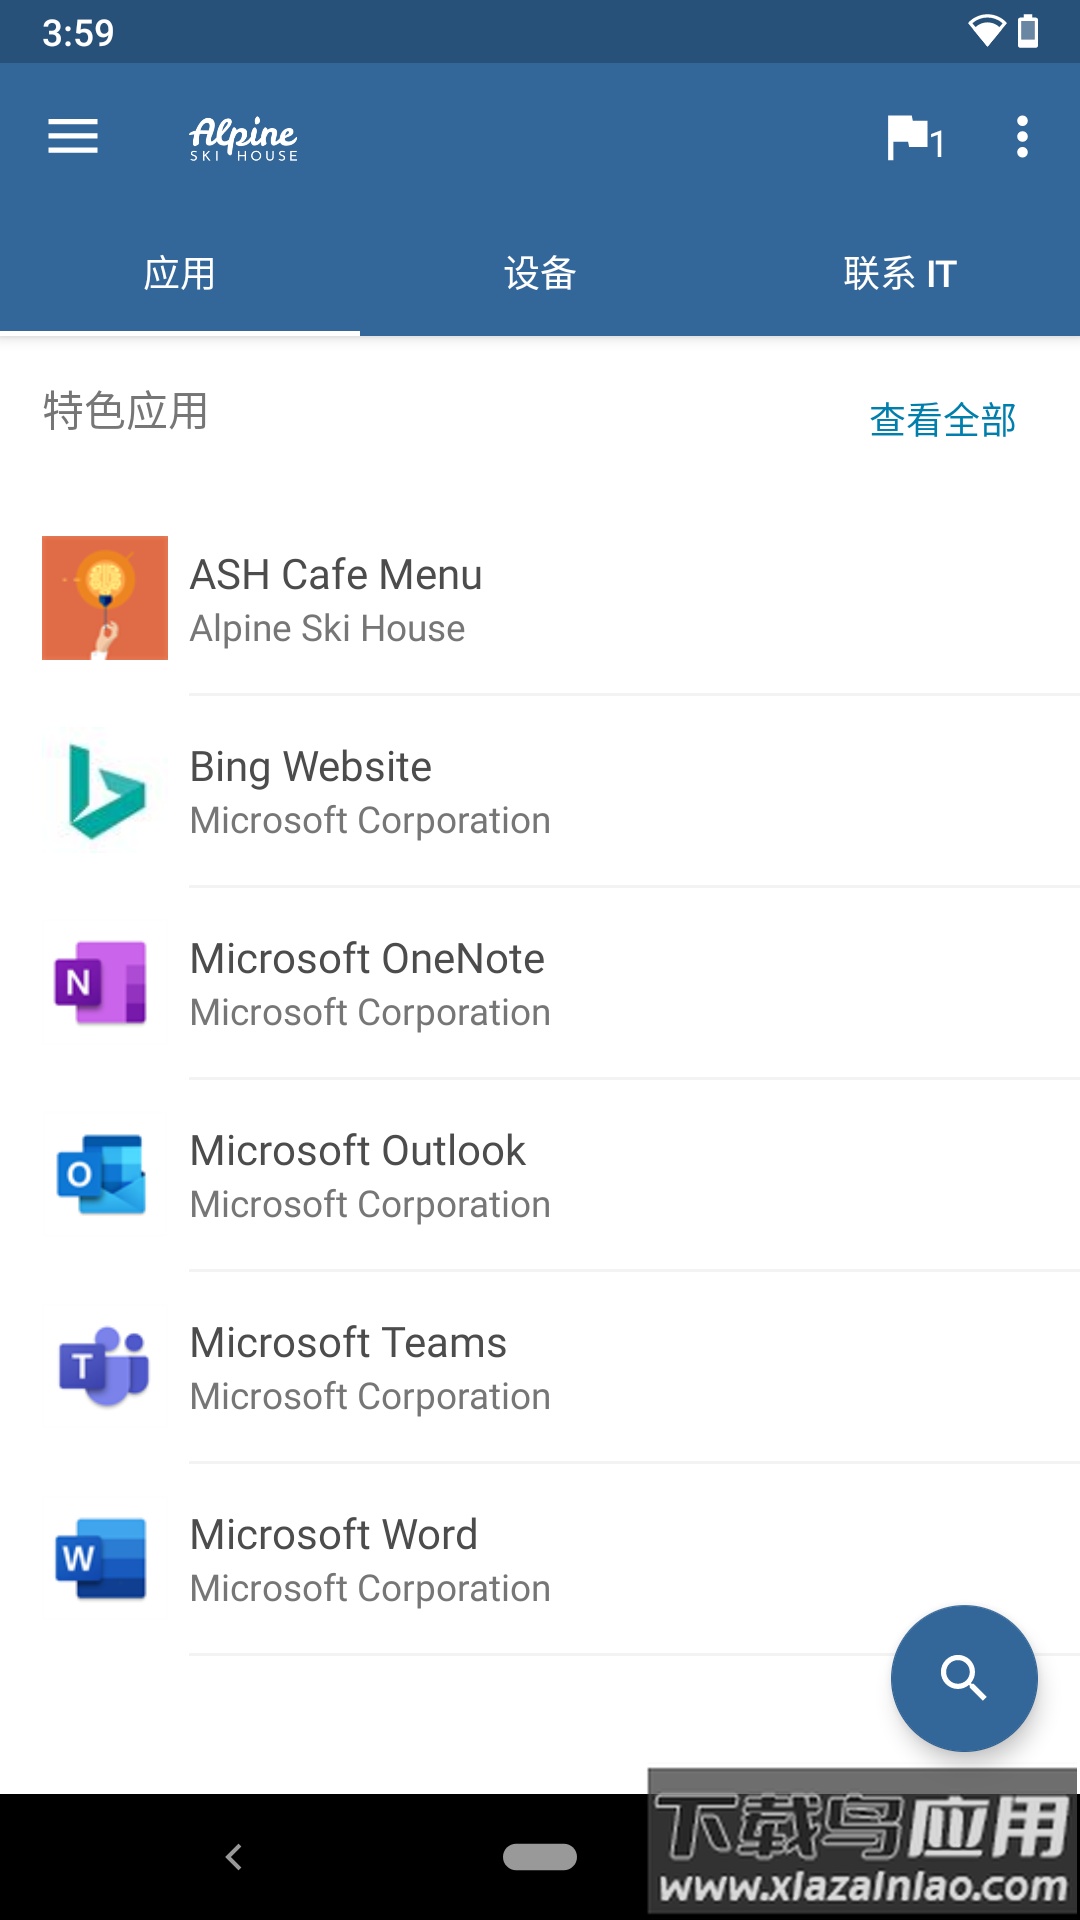Open the 联系 IT tab
The image size is (1080, 1920).
[900, 274]
